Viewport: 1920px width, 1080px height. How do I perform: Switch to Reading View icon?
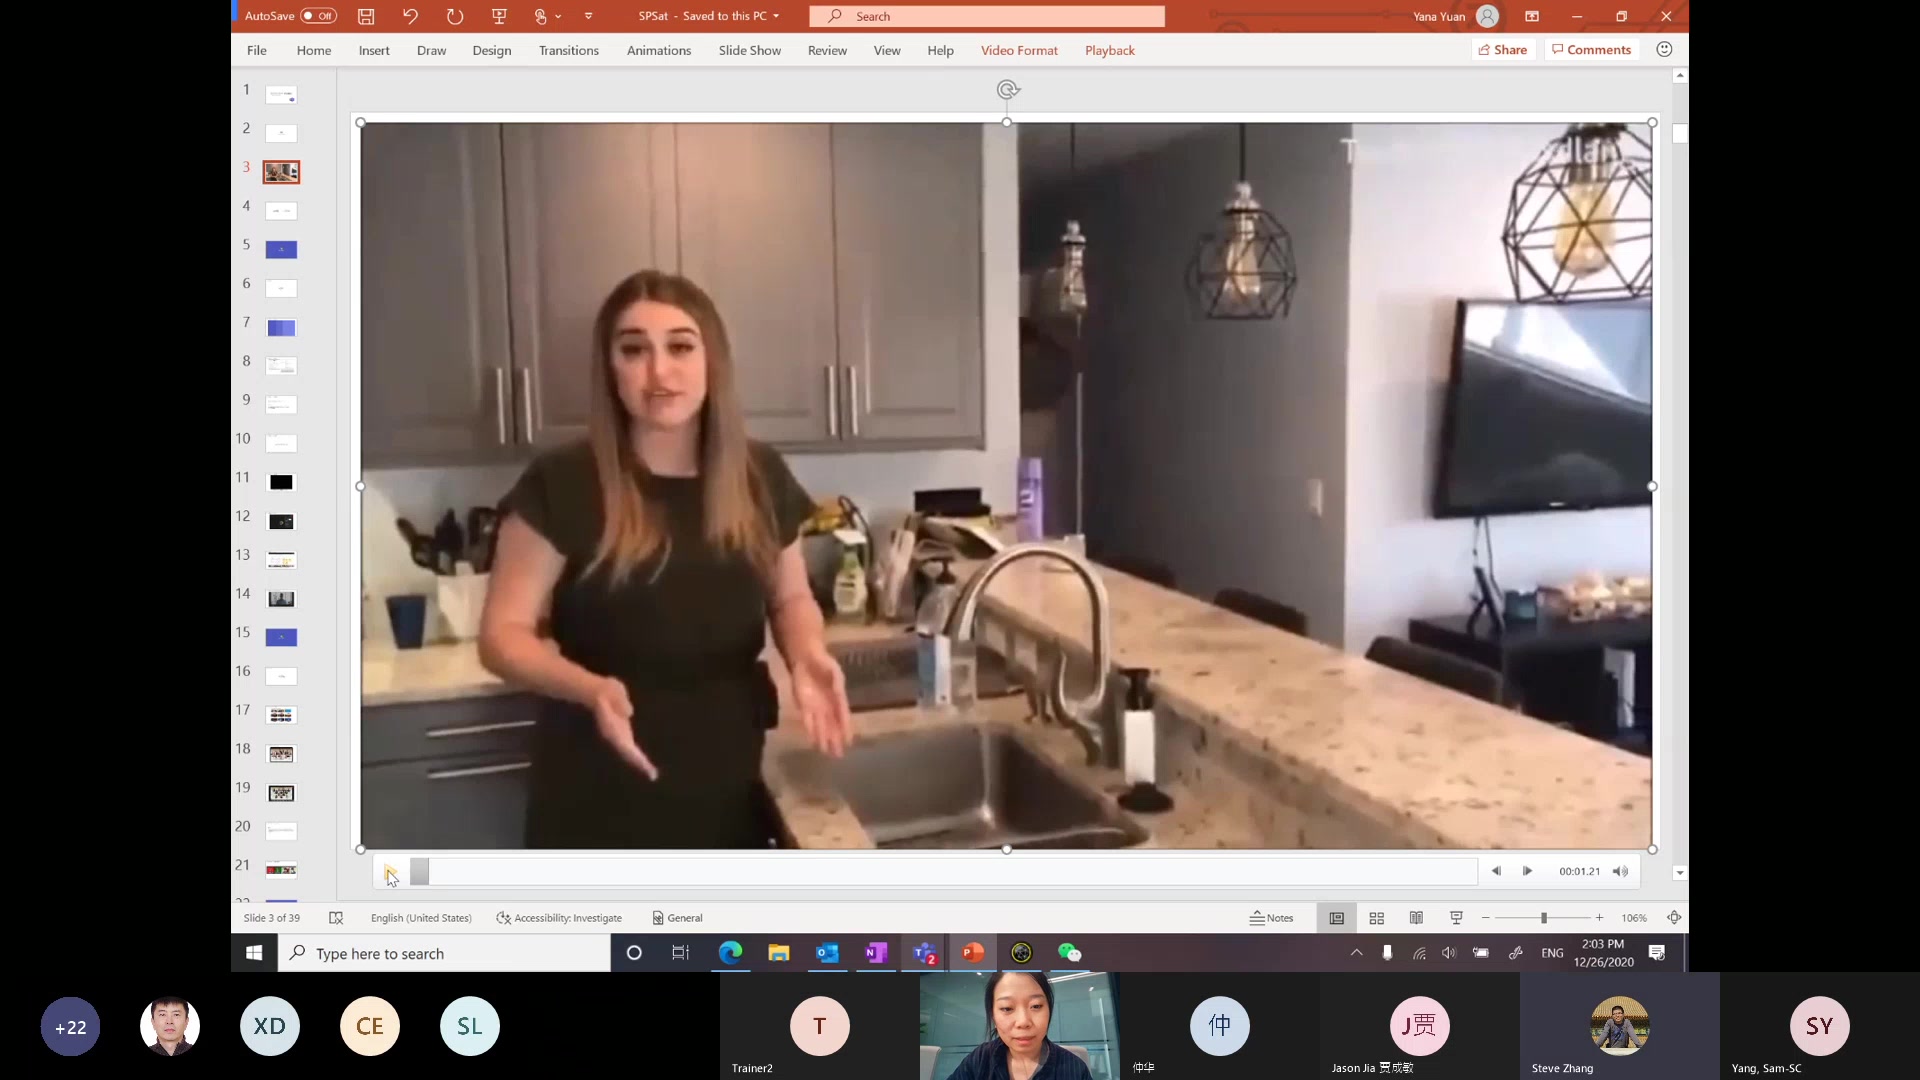click(x=1416, y=918)
